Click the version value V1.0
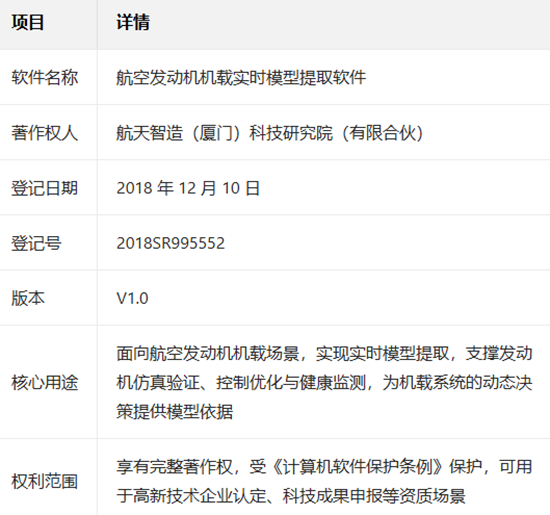550x515 pixels. pos(132,298)
